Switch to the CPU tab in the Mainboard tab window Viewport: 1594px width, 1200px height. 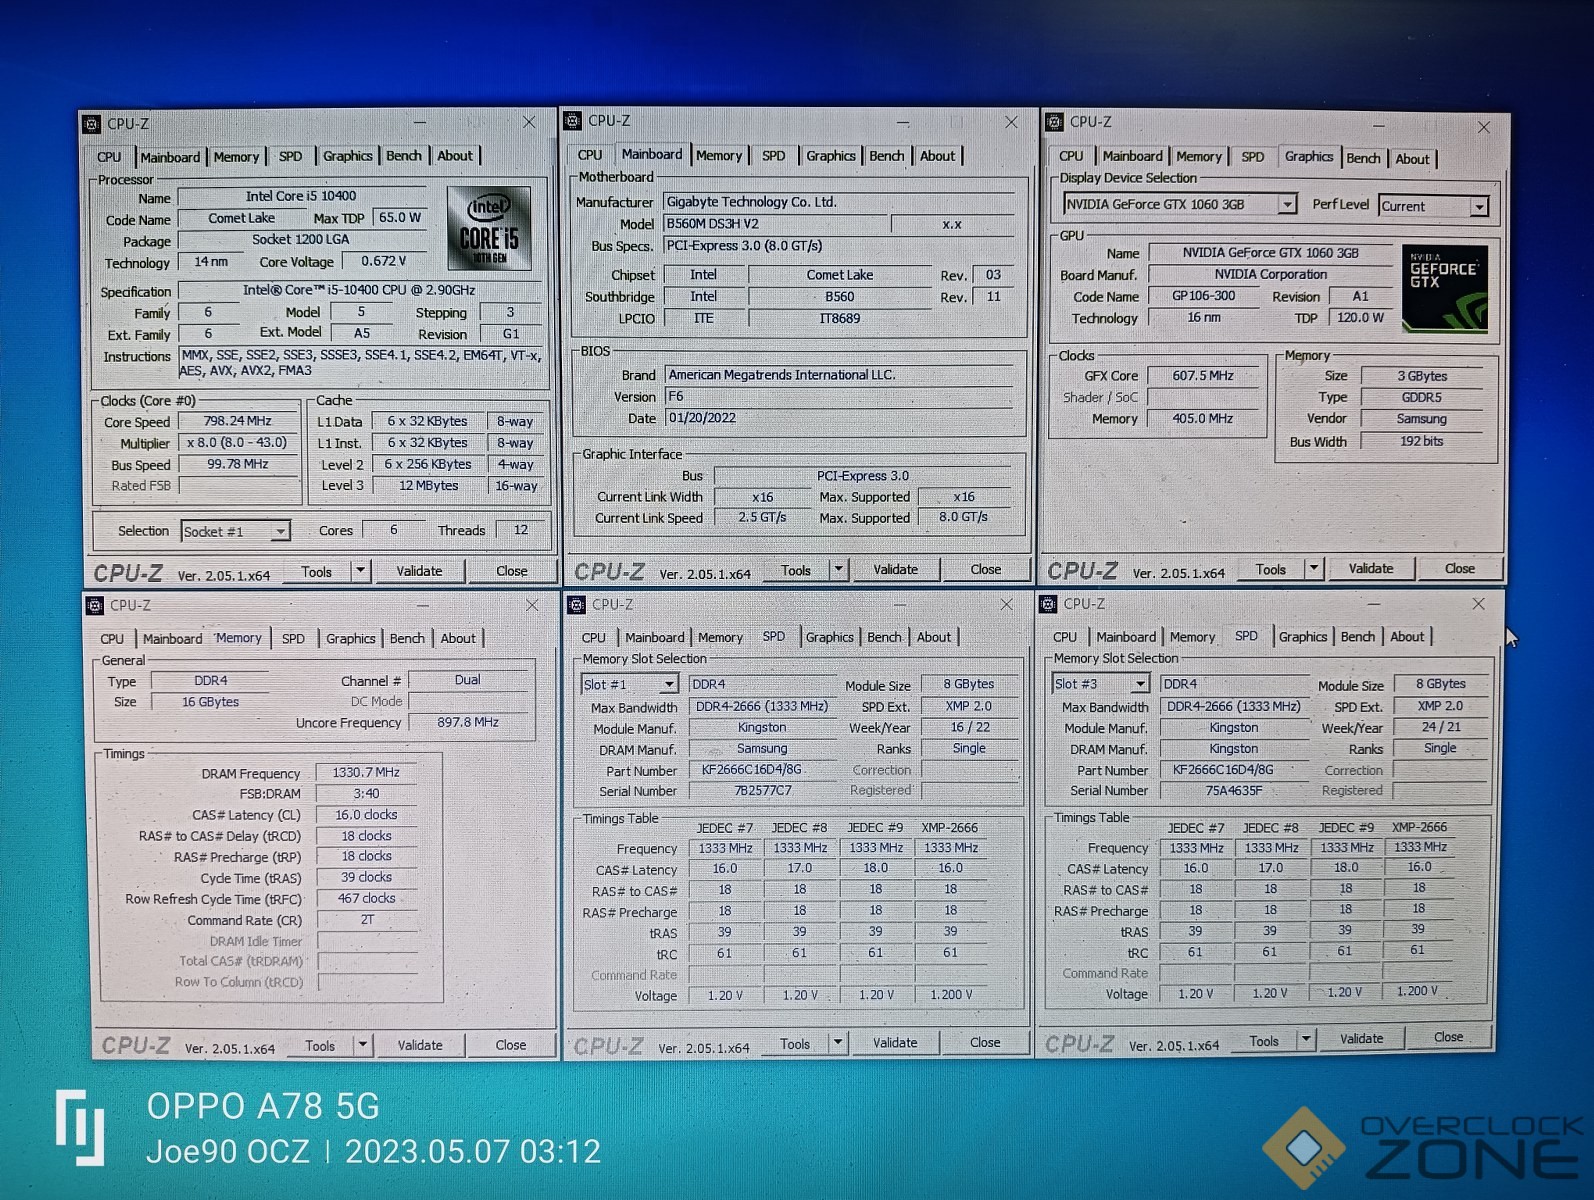[590, 156]
